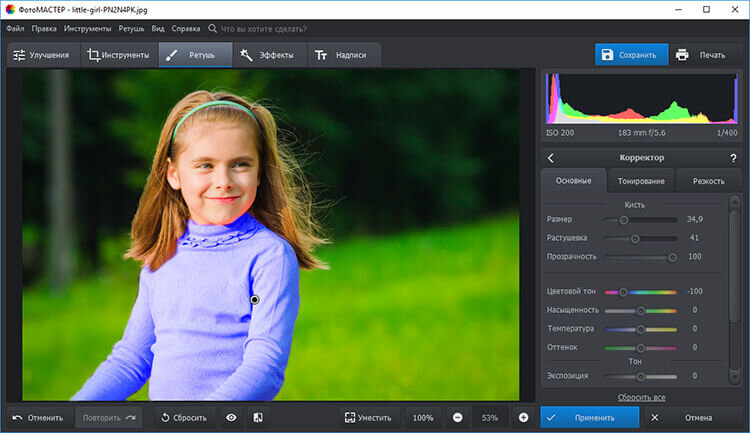Zoom in with the plus button

tap(523, 417)
